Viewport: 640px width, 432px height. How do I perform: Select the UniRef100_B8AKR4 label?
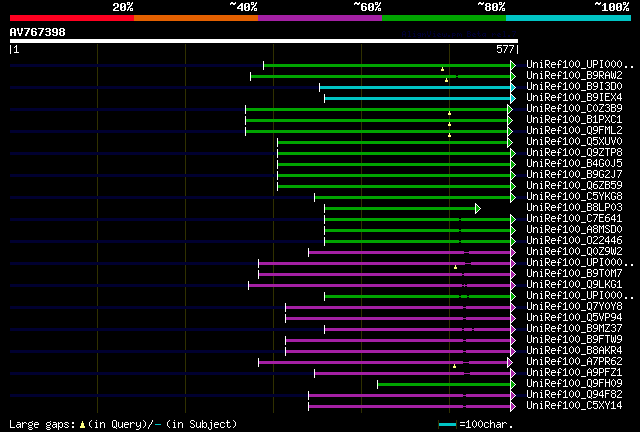coord(574,350)
